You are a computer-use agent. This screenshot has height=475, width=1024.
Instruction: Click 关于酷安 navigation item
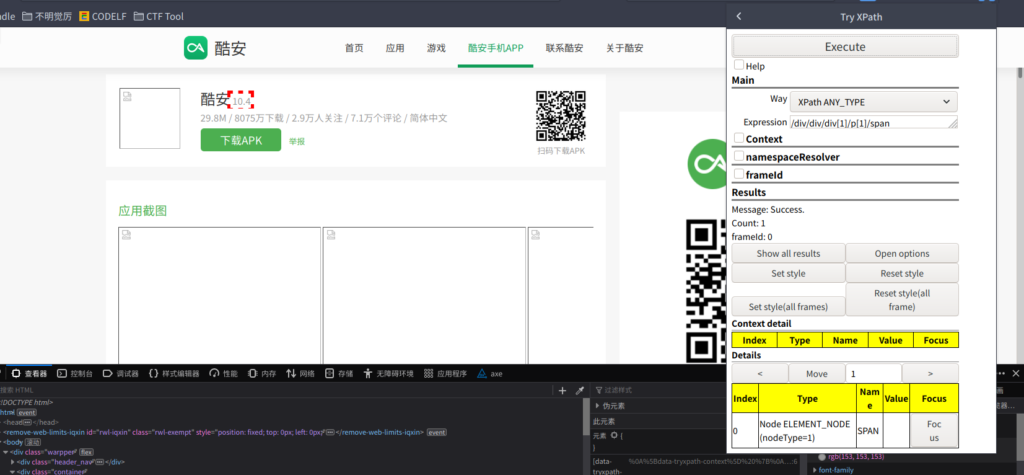point(624,48)
